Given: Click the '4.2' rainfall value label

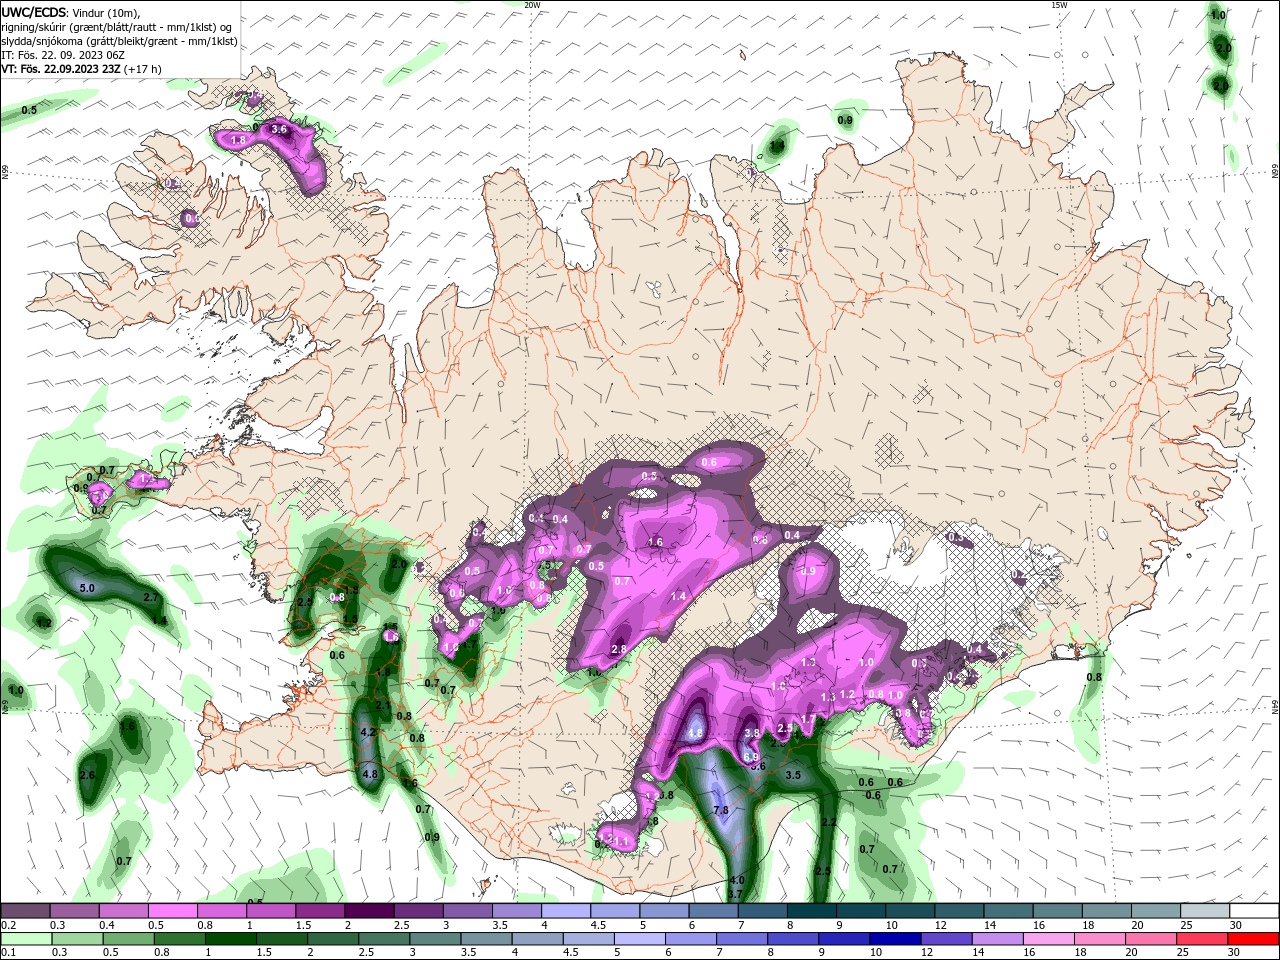Looking at the screenshot, I should point(367,732).
